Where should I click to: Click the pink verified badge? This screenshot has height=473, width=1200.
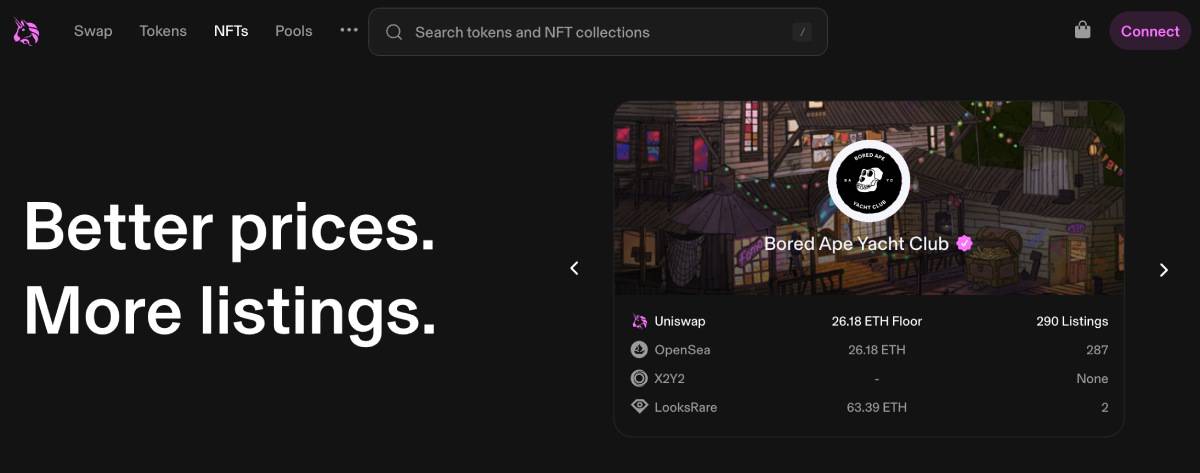pos(965,243)
